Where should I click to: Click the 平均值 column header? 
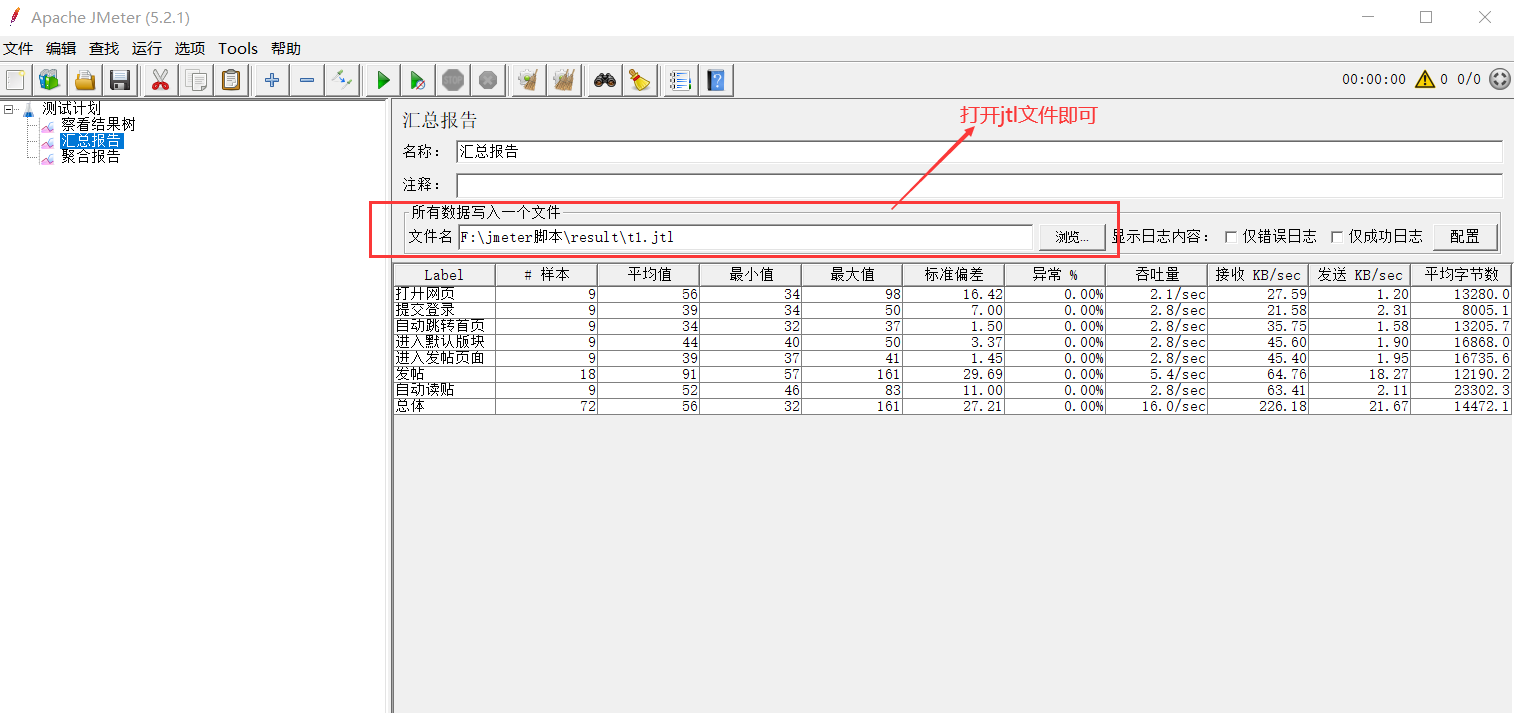coord(648,275)
